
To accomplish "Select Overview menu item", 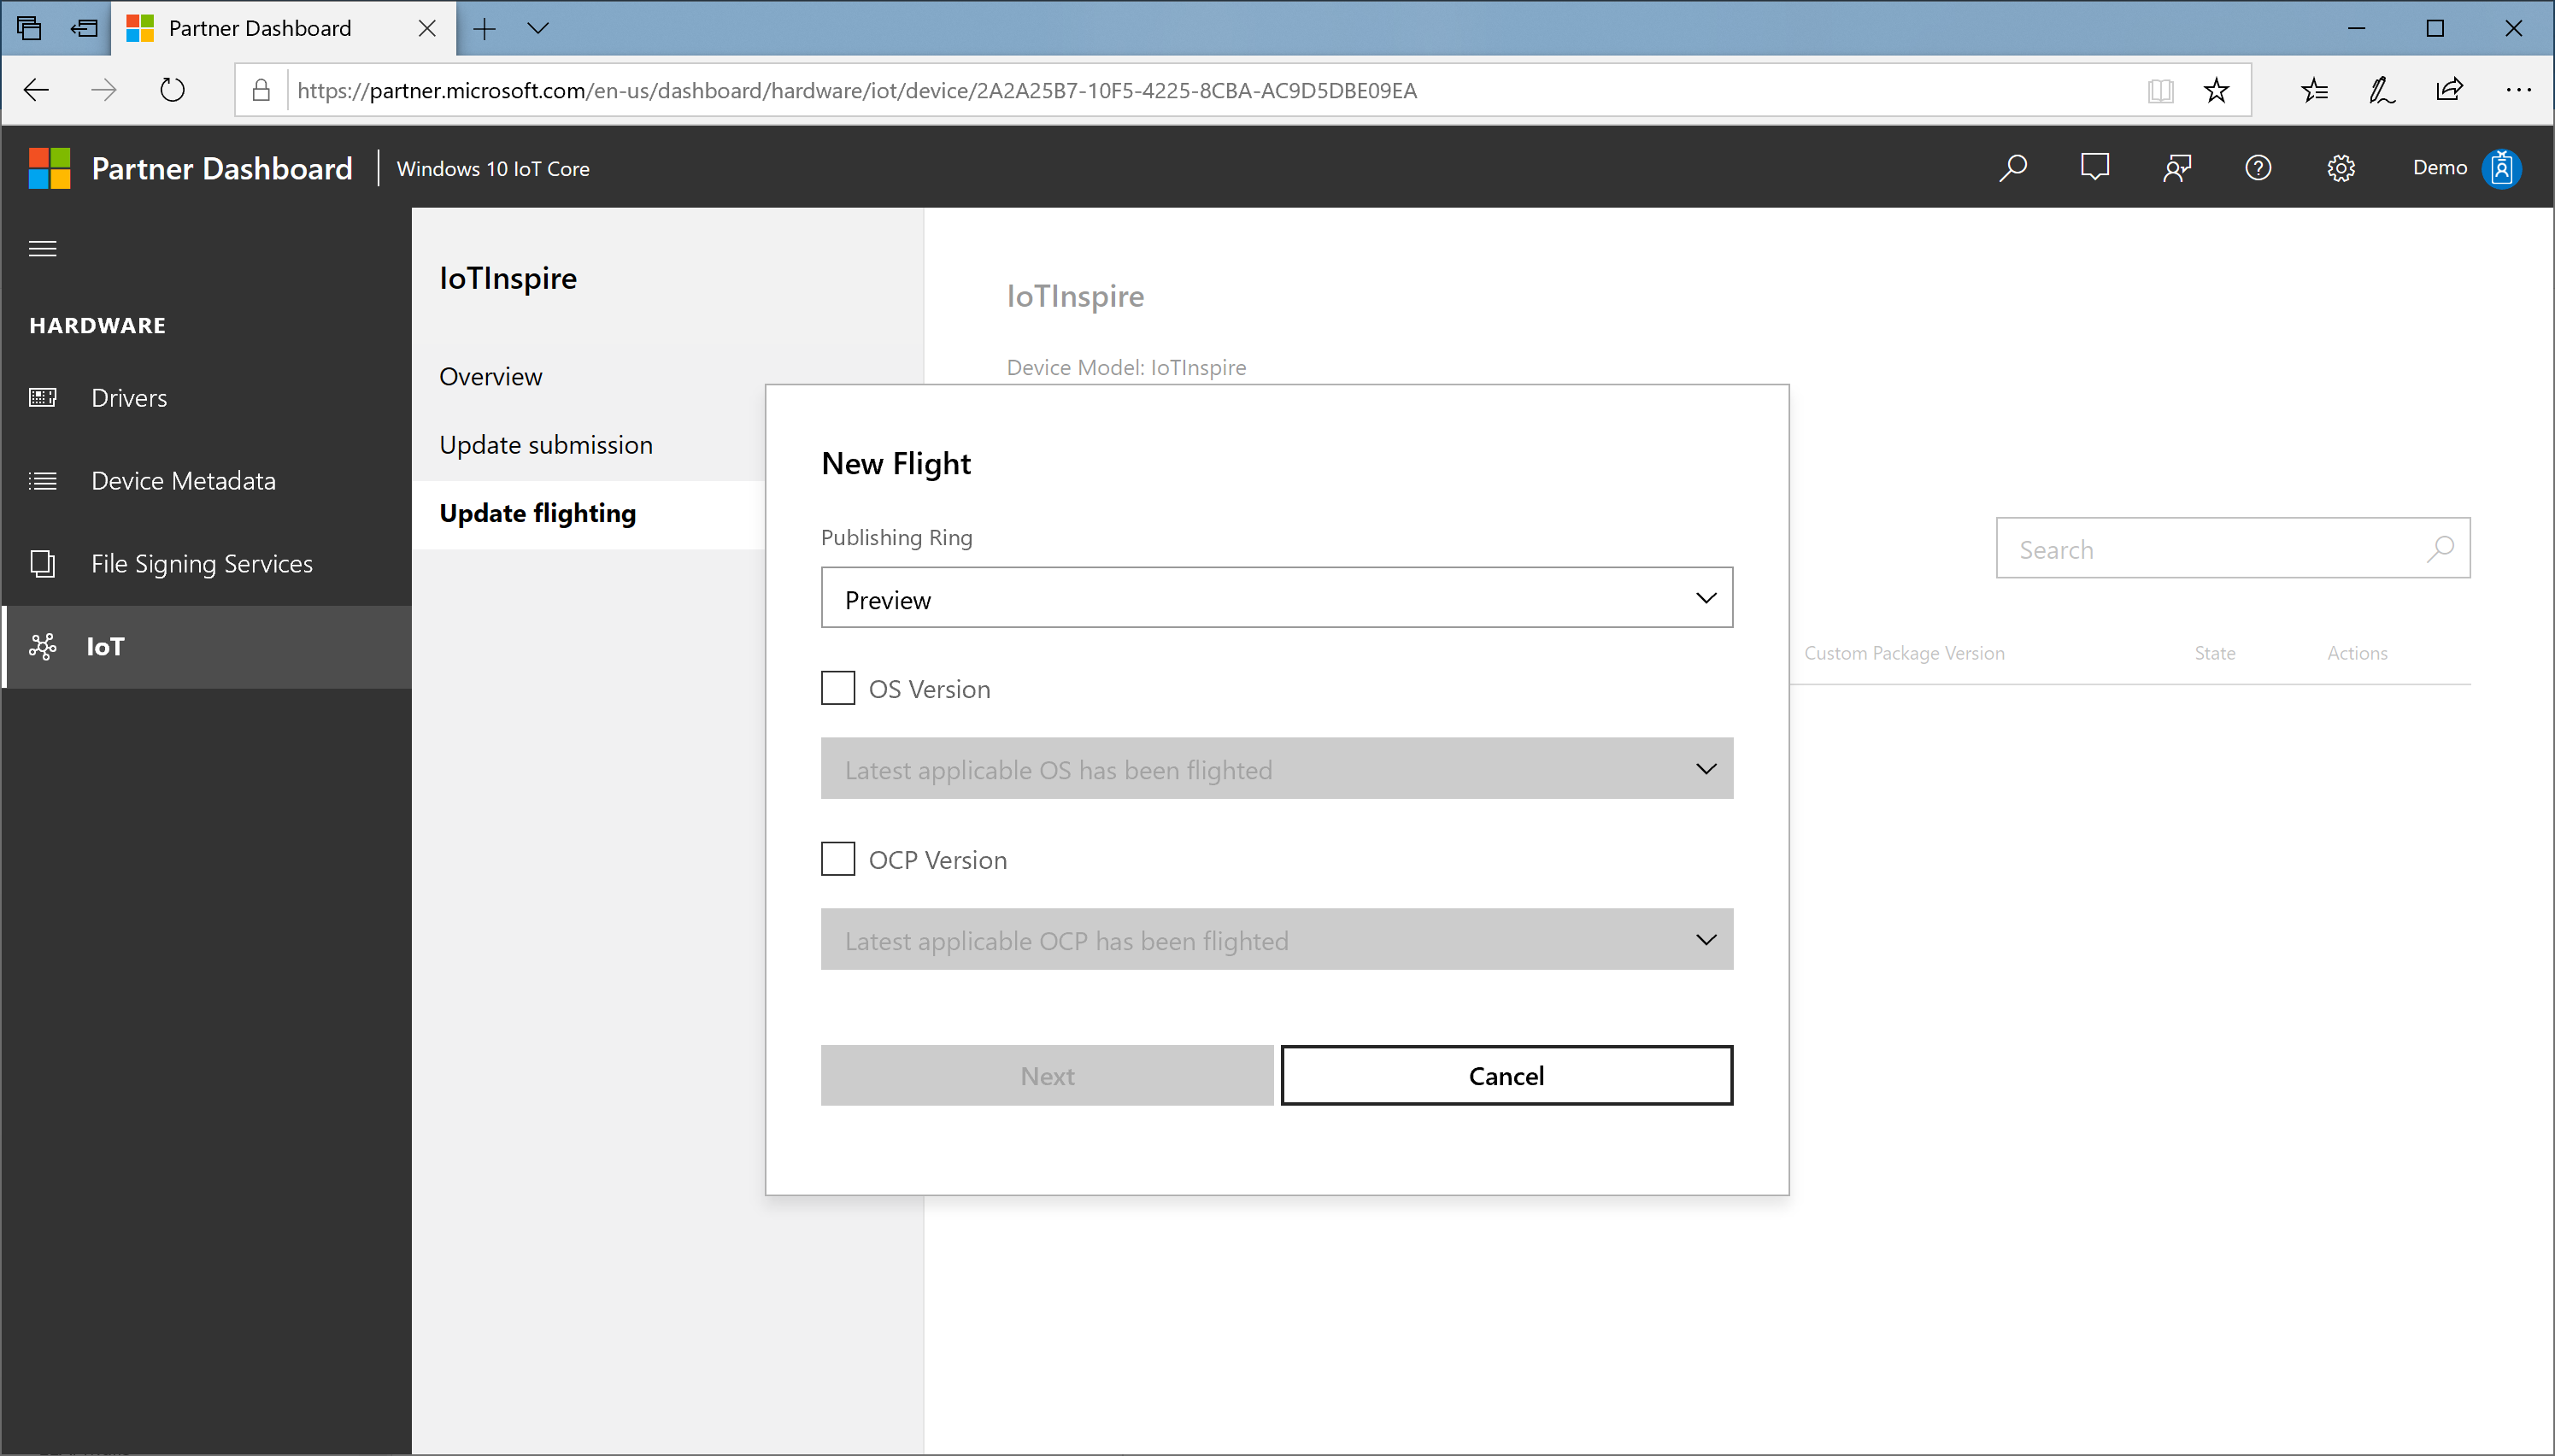I will click(490, 375).
